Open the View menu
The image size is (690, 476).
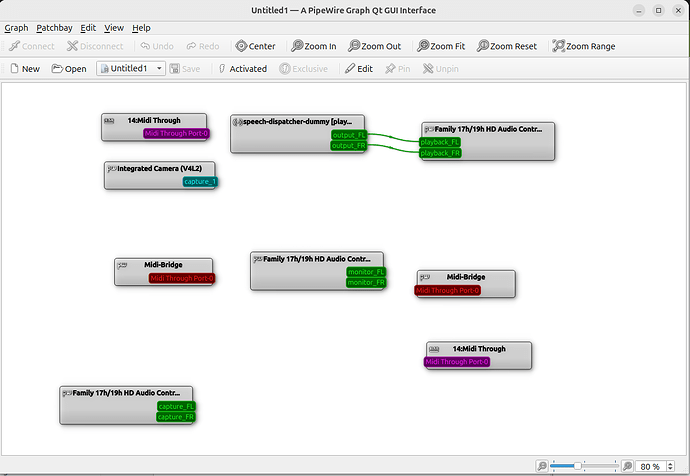[x=114, y=28]
